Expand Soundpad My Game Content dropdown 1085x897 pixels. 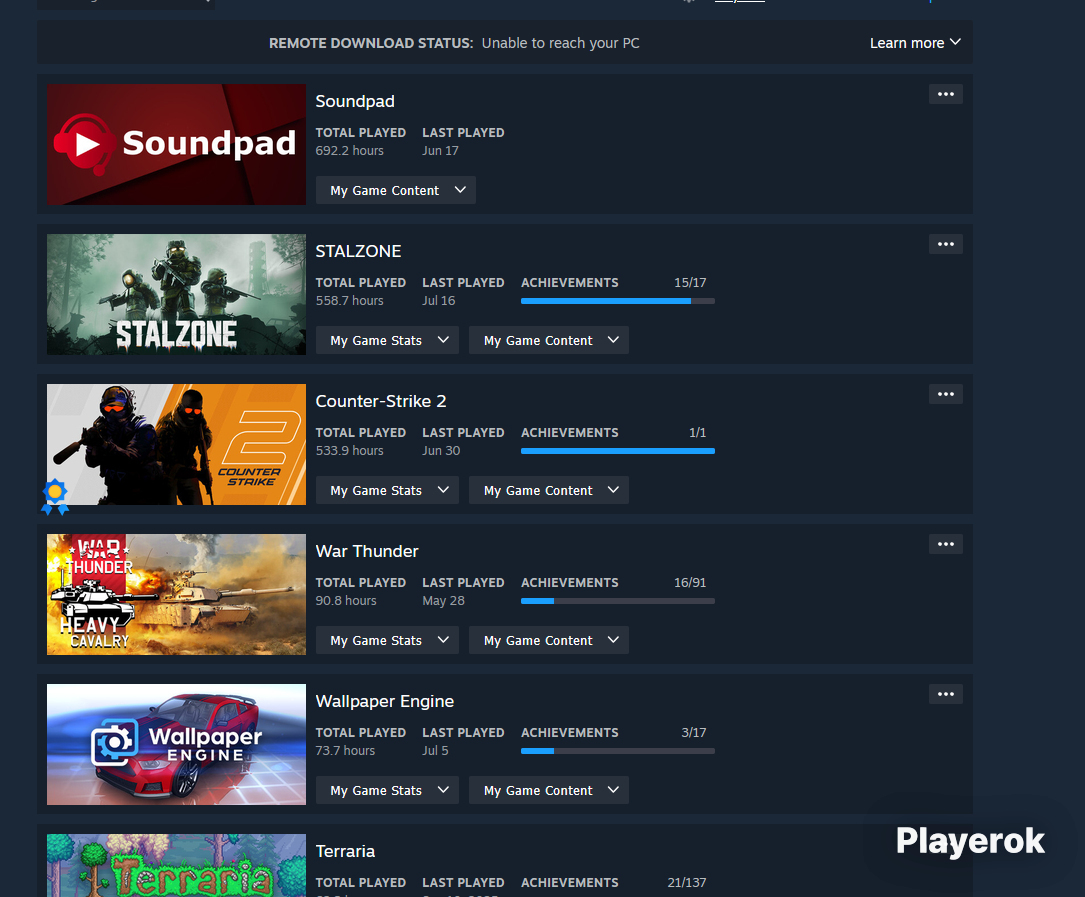click(396, 190)
